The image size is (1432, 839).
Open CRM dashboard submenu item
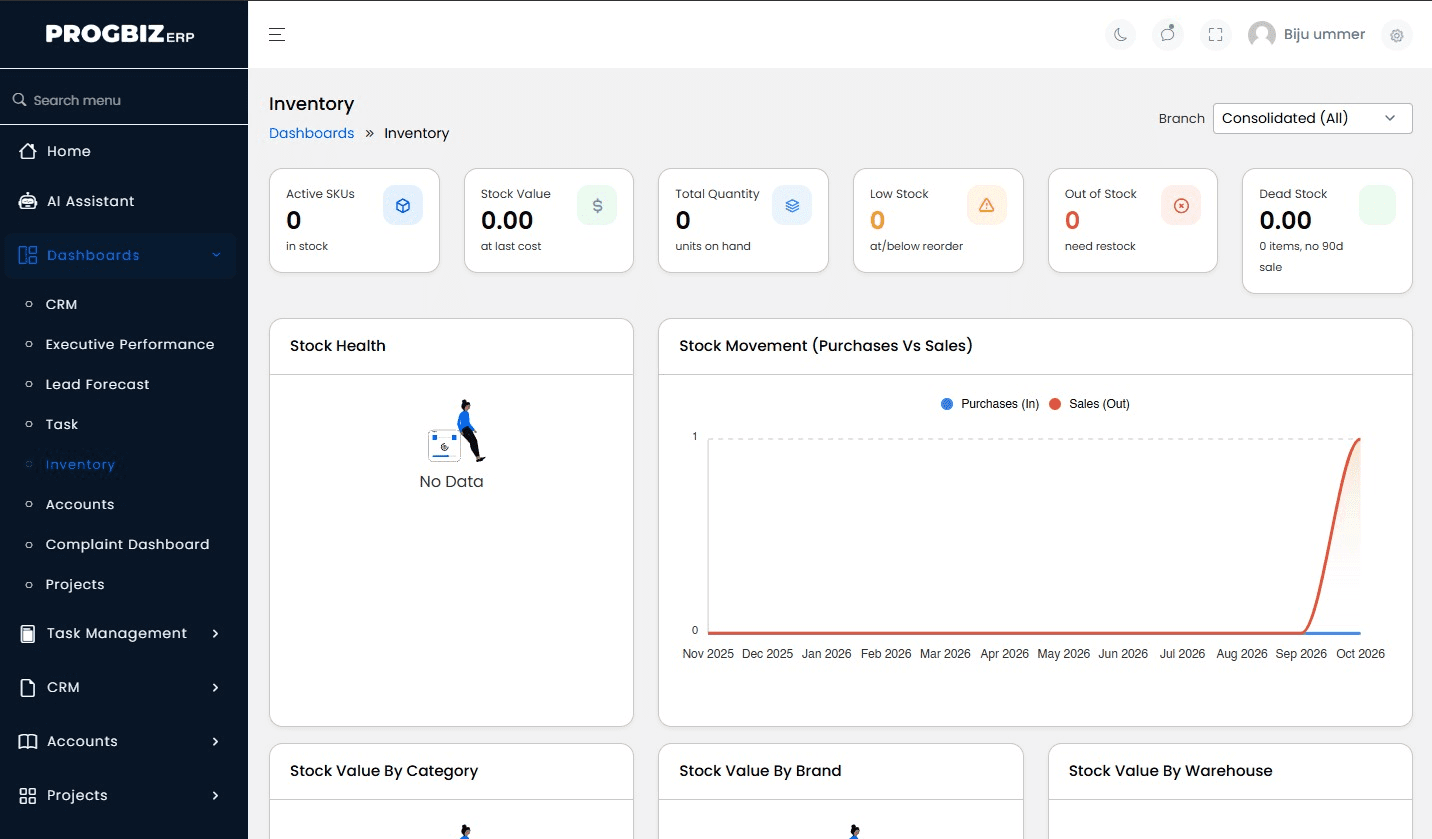[x=61, y=304]
